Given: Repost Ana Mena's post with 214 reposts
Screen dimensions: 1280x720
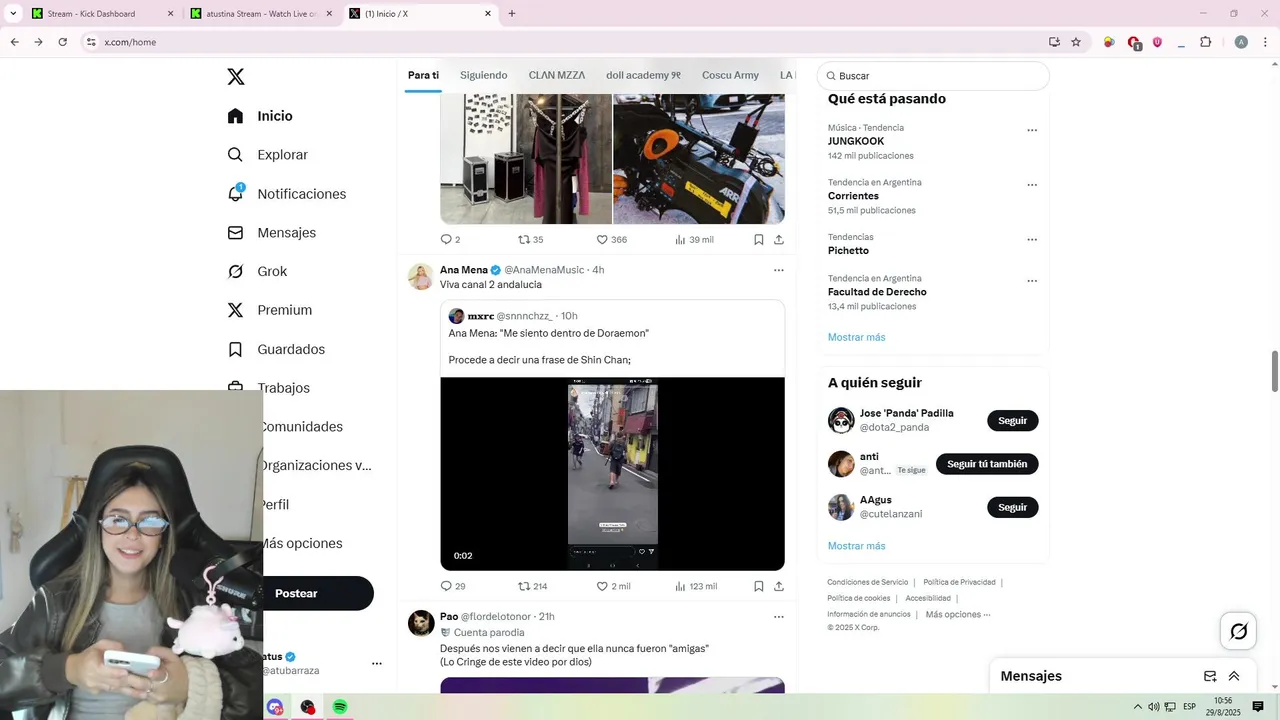Looking at the screenshot, I should (x=524, y=586).
